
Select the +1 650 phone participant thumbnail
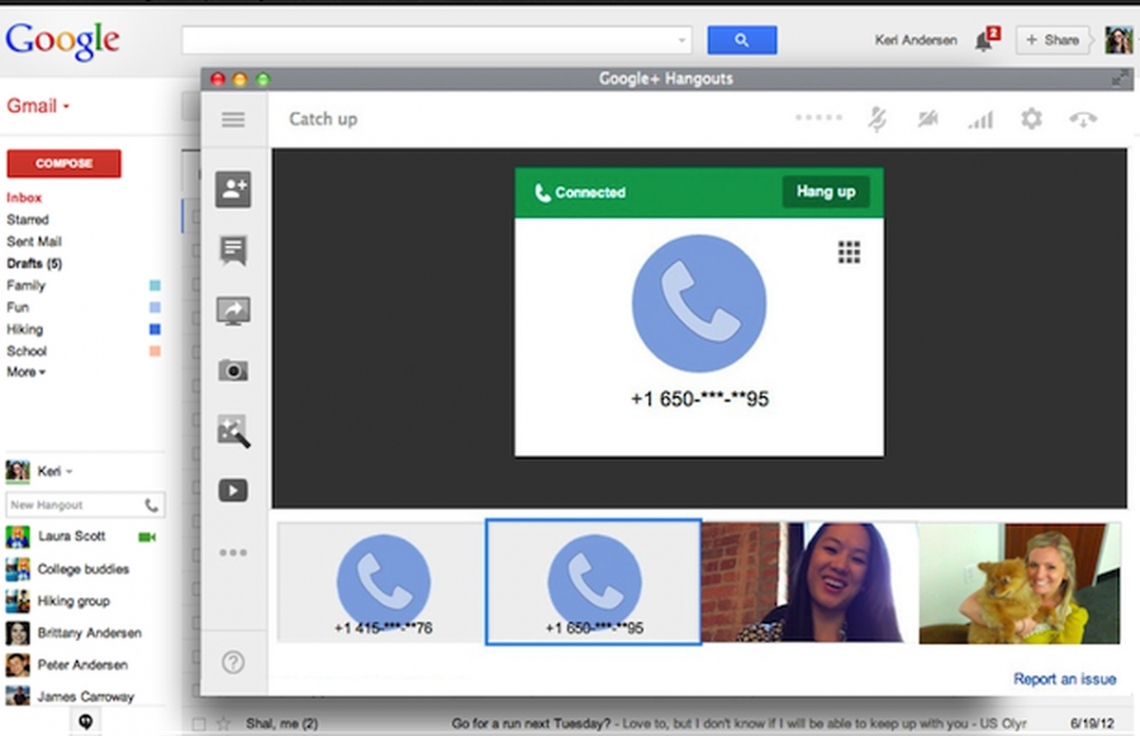click(x=594, y=582)
